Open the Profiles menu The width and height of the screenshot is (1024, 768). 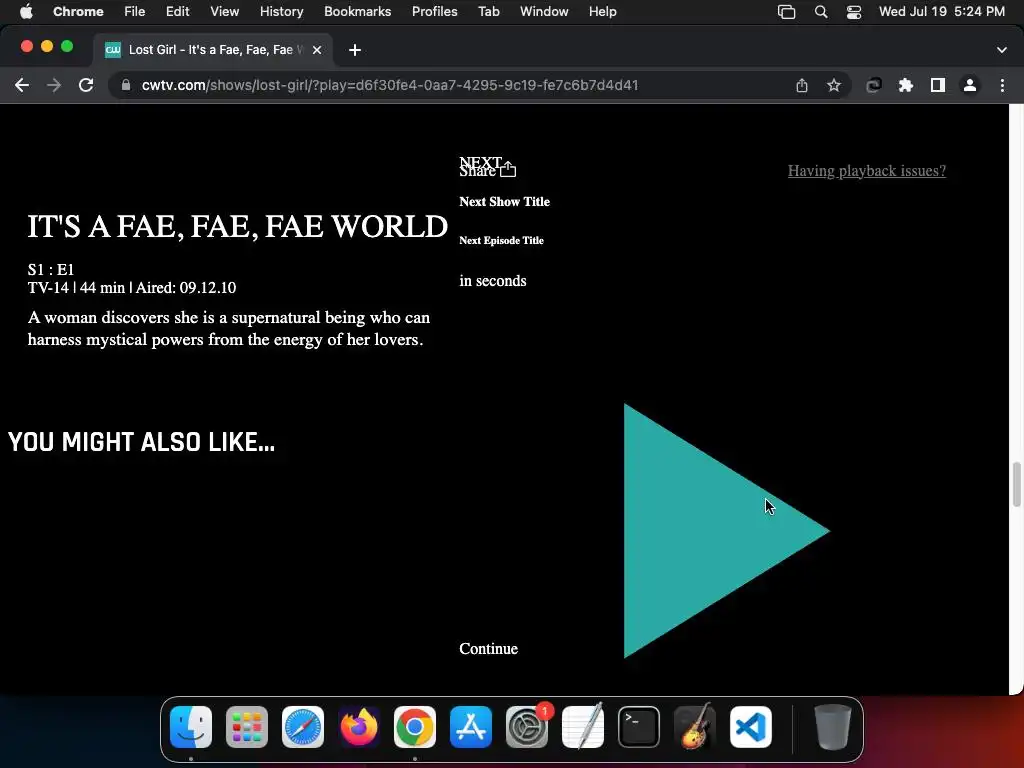434,11
